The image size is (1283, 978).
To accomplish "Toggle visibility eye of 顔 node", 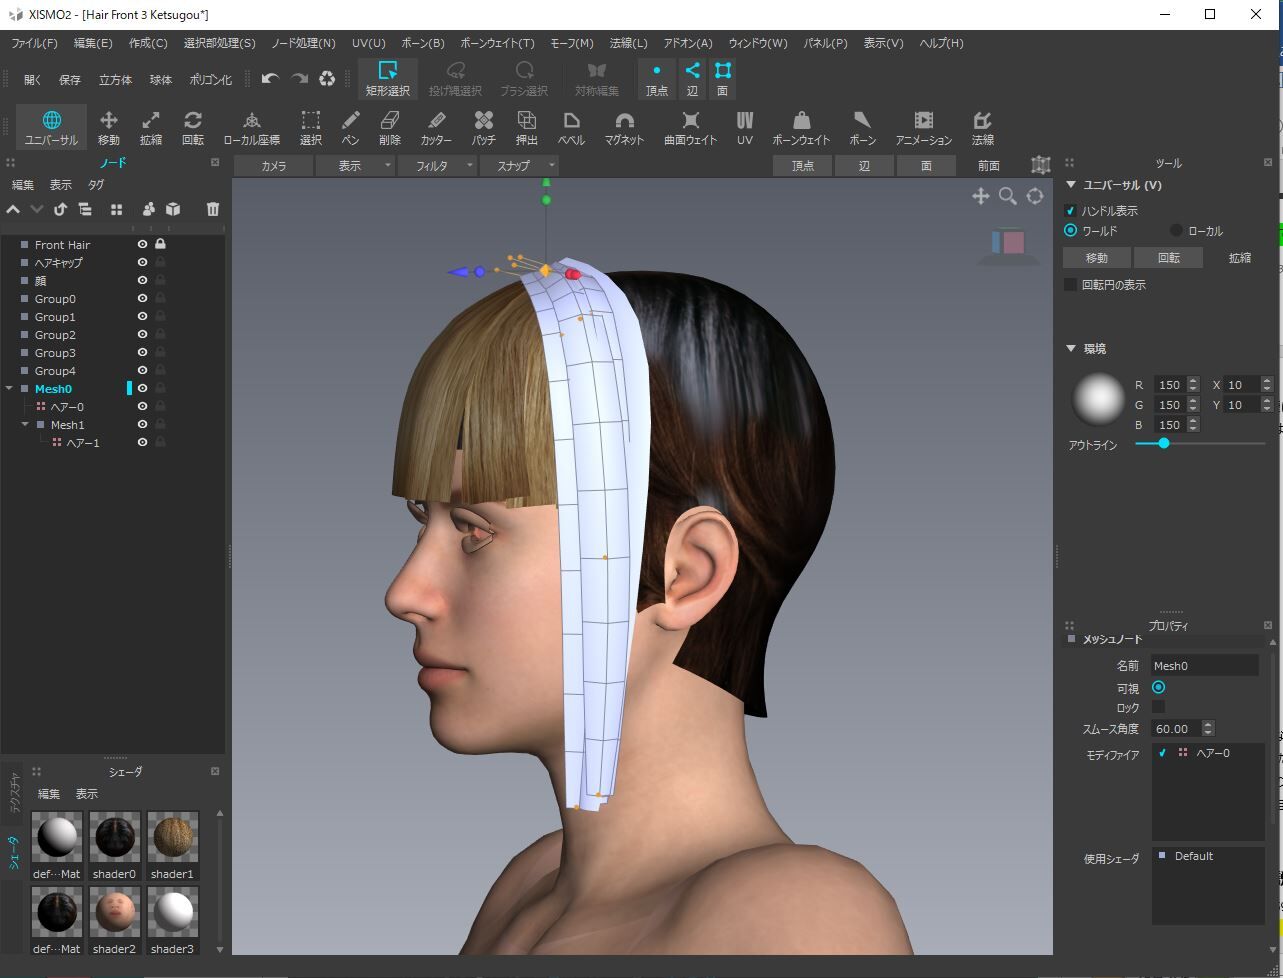I will (143, 281).
